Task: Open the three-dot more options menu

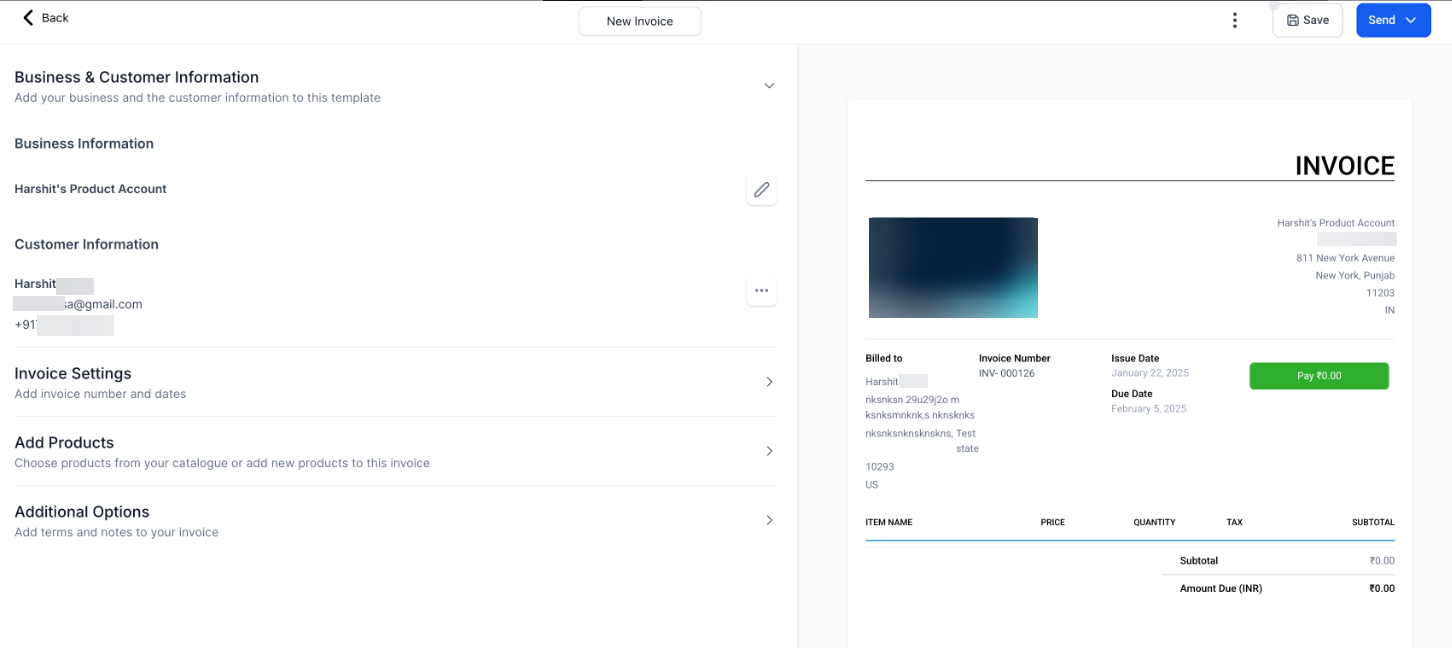Action: click(1235, 20)
